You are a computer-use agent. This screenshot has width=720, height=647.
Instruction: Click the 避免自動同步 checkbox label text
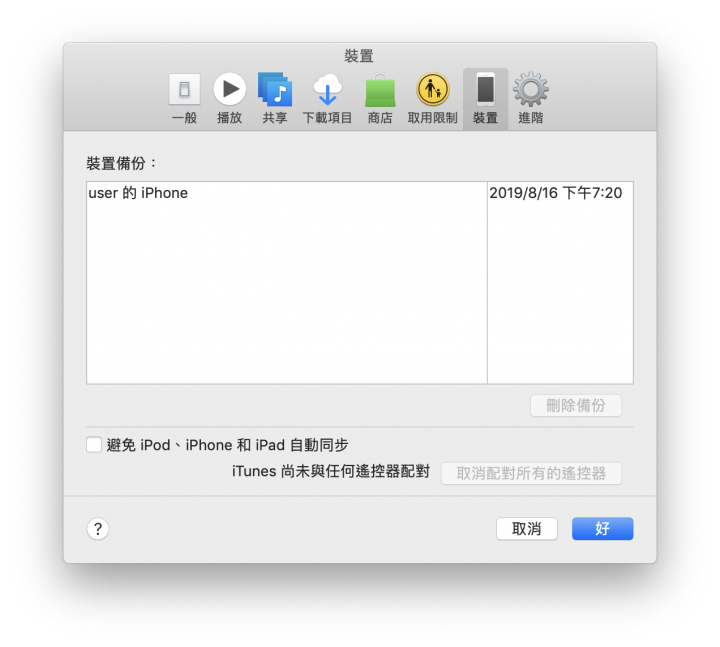228,445
